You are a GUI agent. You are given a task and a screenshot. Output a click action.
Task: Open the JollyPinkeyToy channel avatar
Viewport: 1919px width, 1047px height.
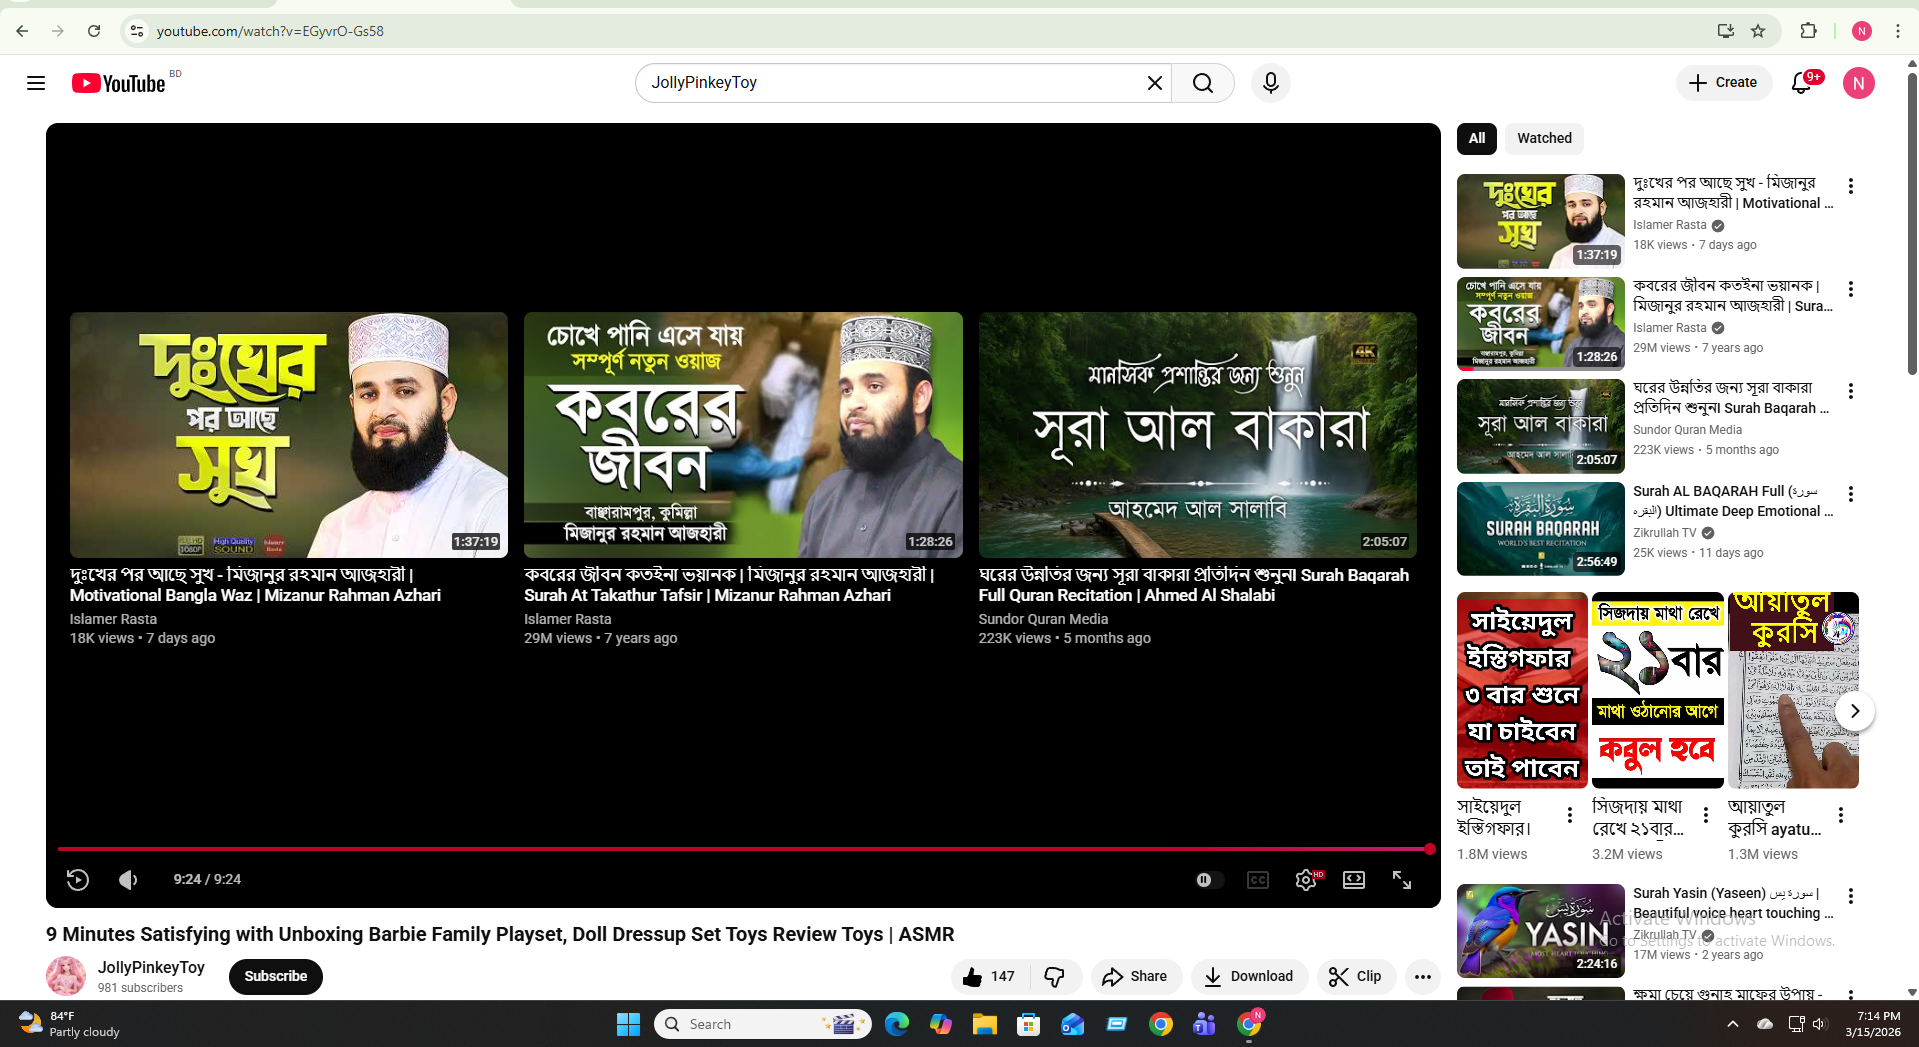tap(66, 977)
